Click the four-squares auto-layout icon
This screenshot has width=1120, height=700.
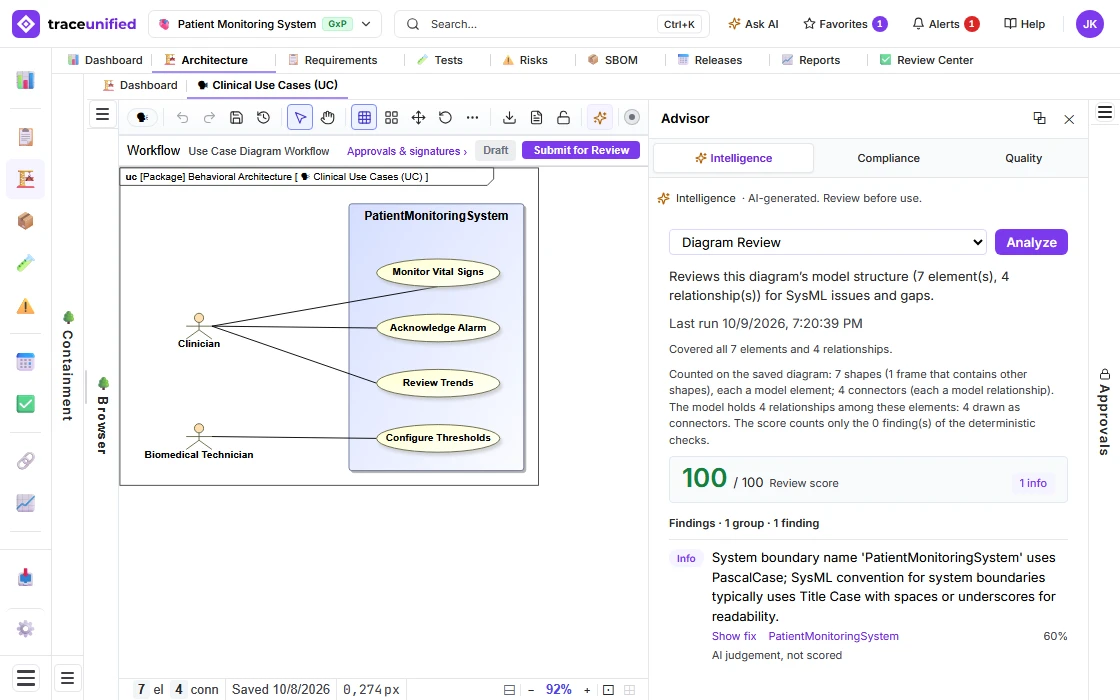(x=391, y=118)
